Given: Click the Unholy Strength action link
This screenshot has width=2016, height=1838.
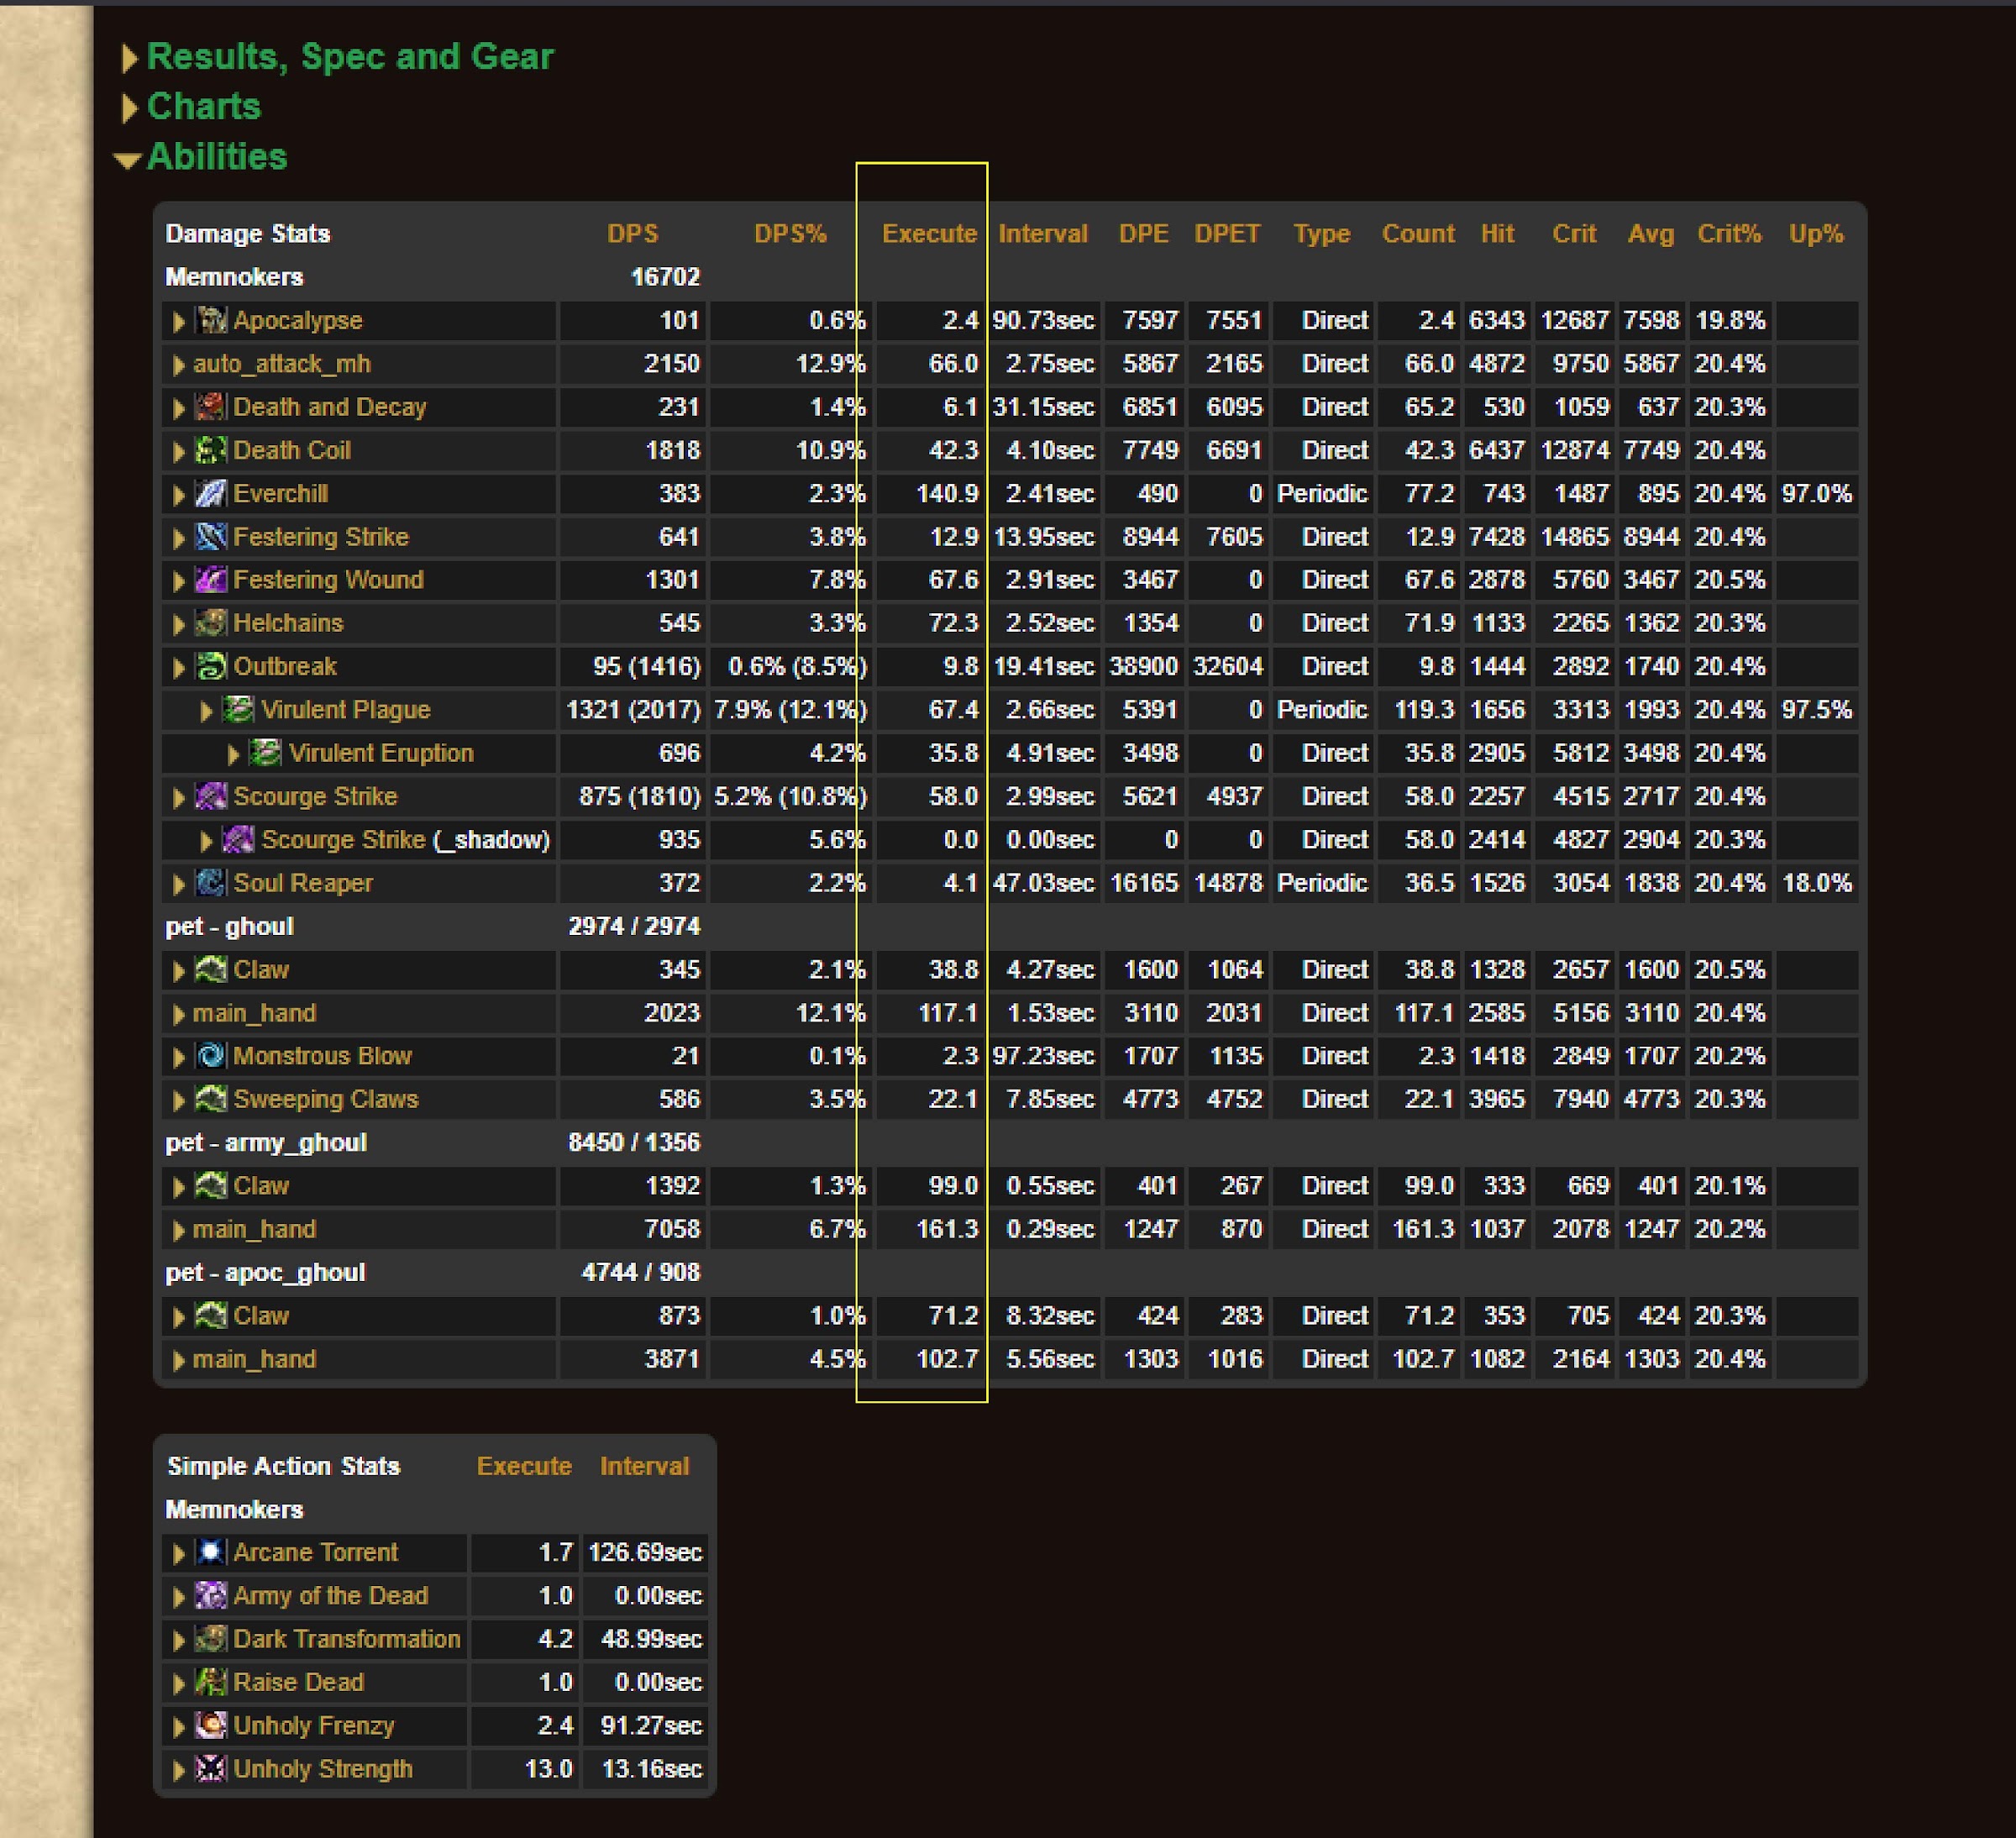Looking at the screenshot, I should (x=322, y=1769).
